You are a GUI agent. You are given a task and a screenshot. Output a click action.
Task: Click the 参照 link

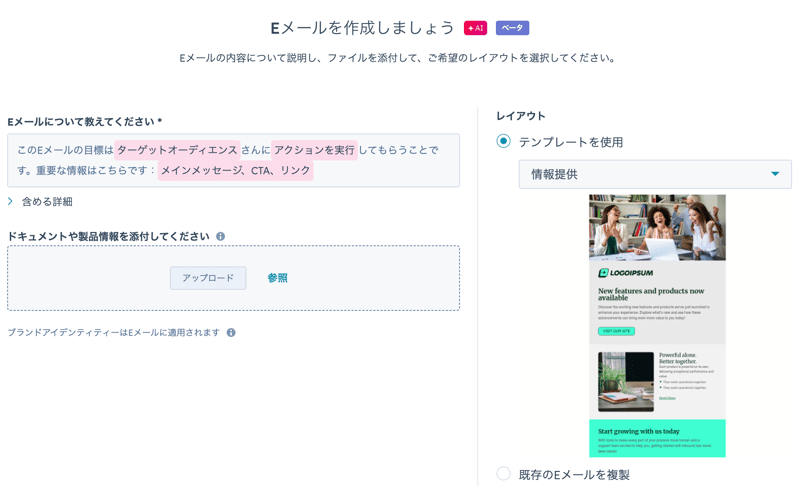pyautogui.click(x=277, y=278)
